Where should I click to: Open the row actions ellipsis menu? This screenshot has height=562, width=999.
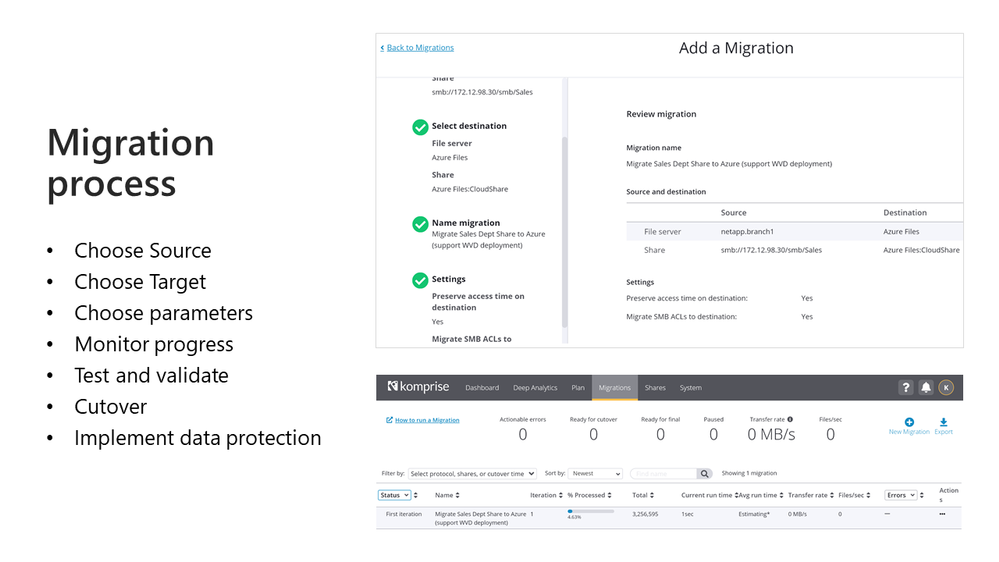tap(942, 514)
